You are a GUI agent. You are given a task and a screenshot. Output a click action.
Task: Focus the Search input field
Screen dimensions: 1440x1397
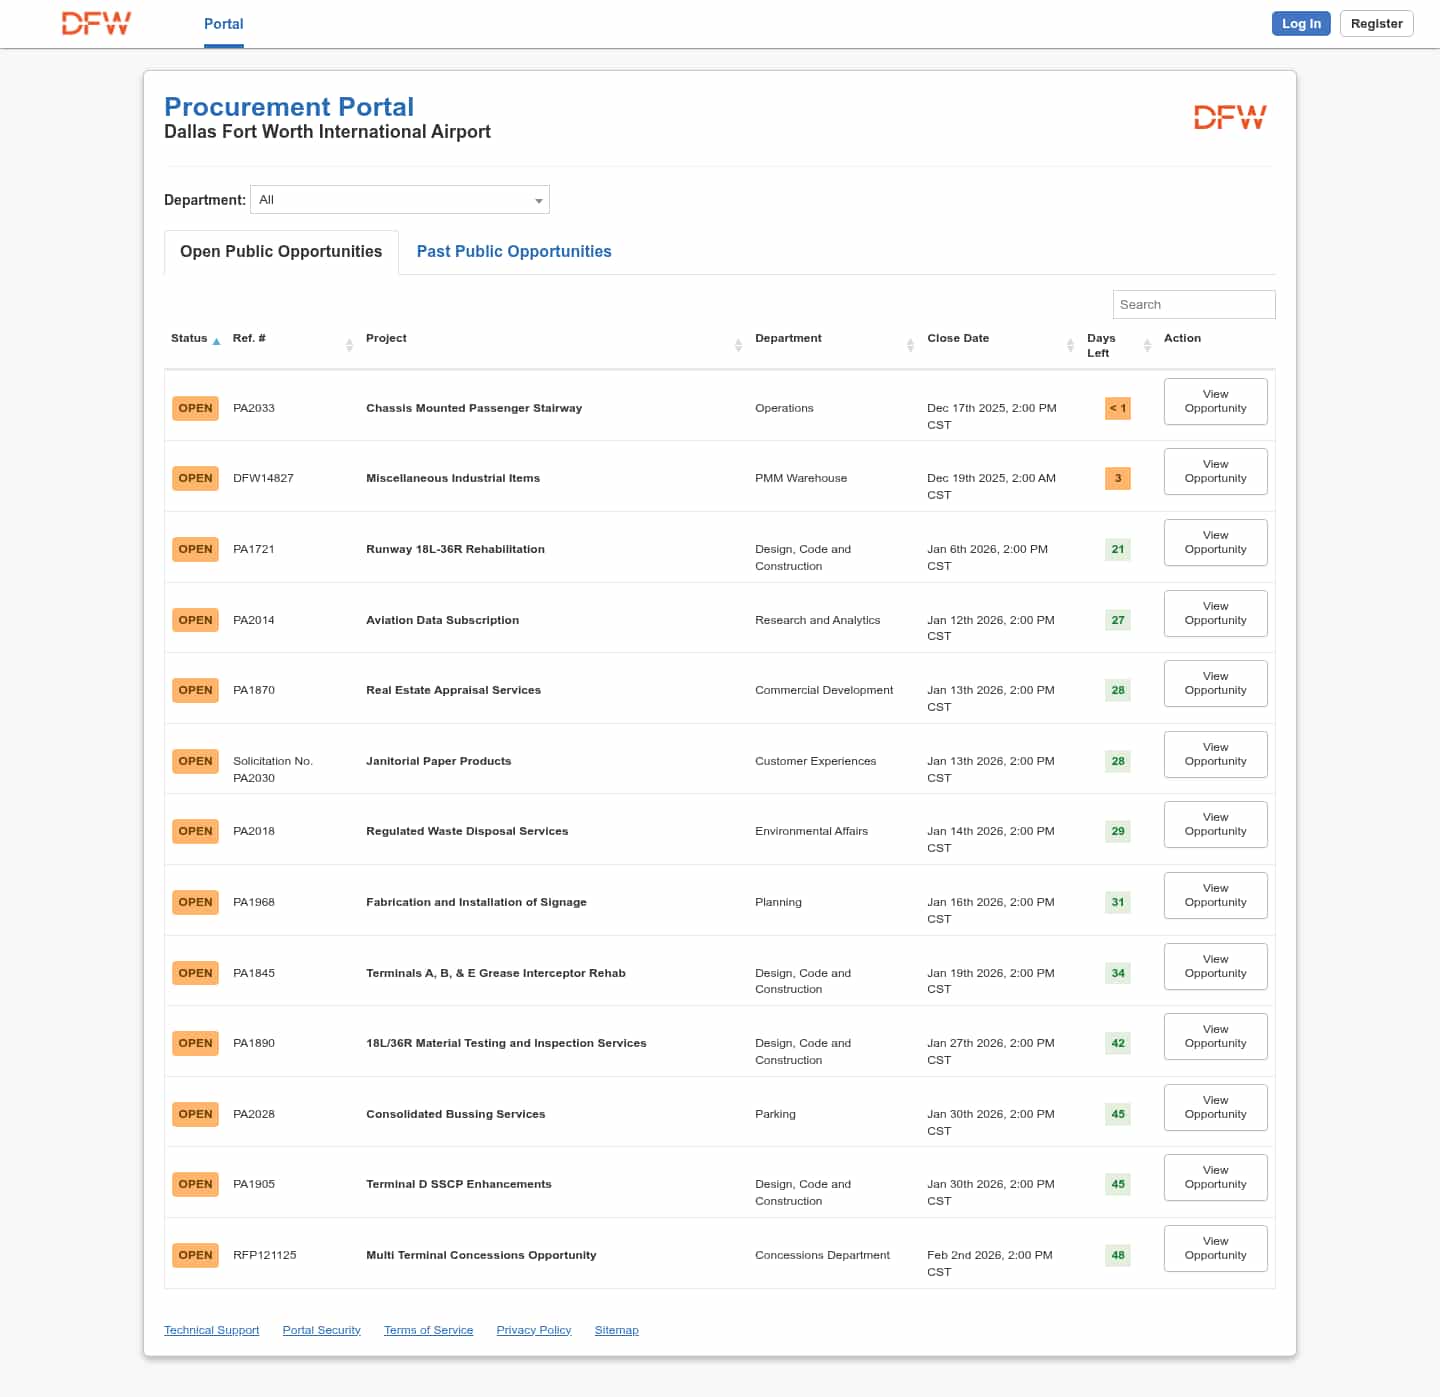point(1193,305)
